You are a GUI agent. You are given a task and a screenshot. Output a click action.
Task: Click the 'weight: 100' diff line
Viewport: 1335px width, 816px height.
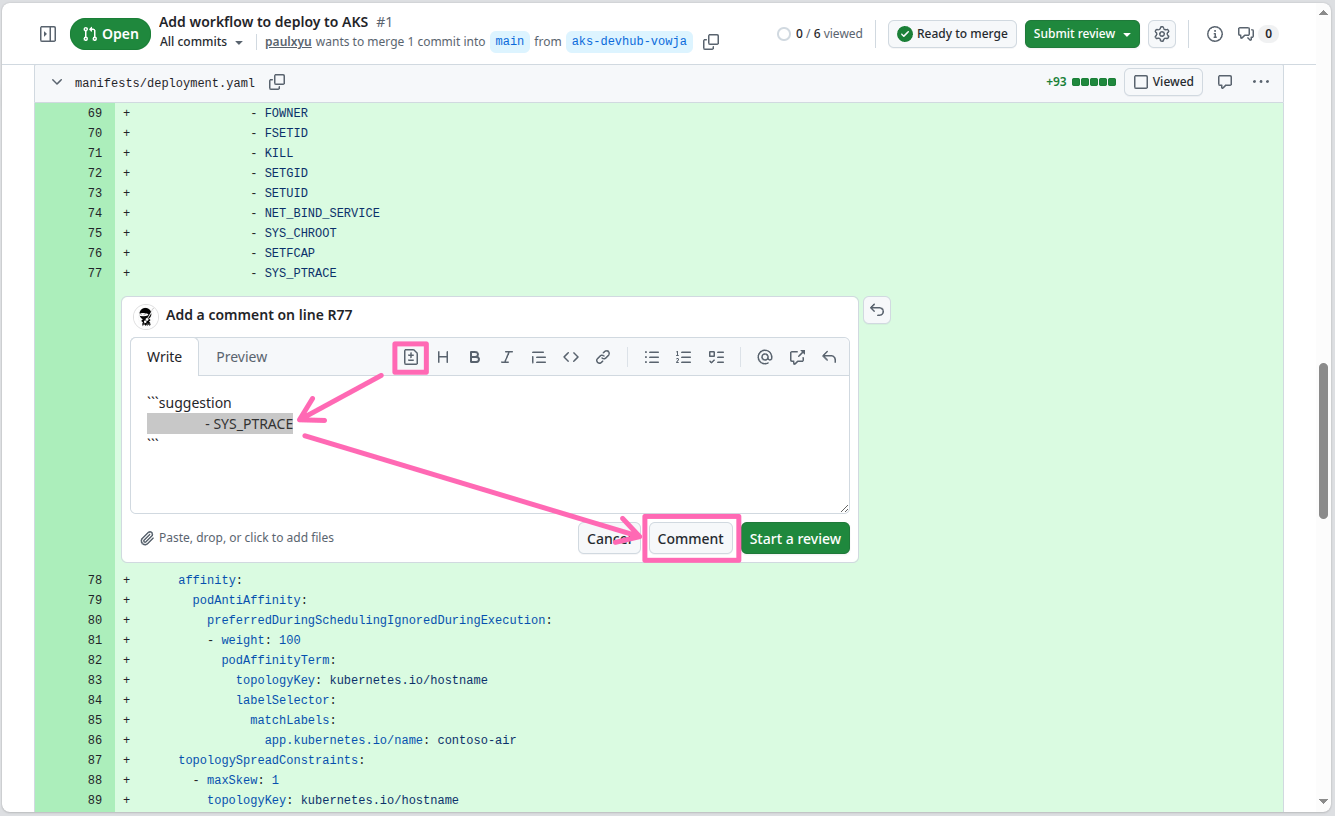pyautogui.click(x=699, y=640)
